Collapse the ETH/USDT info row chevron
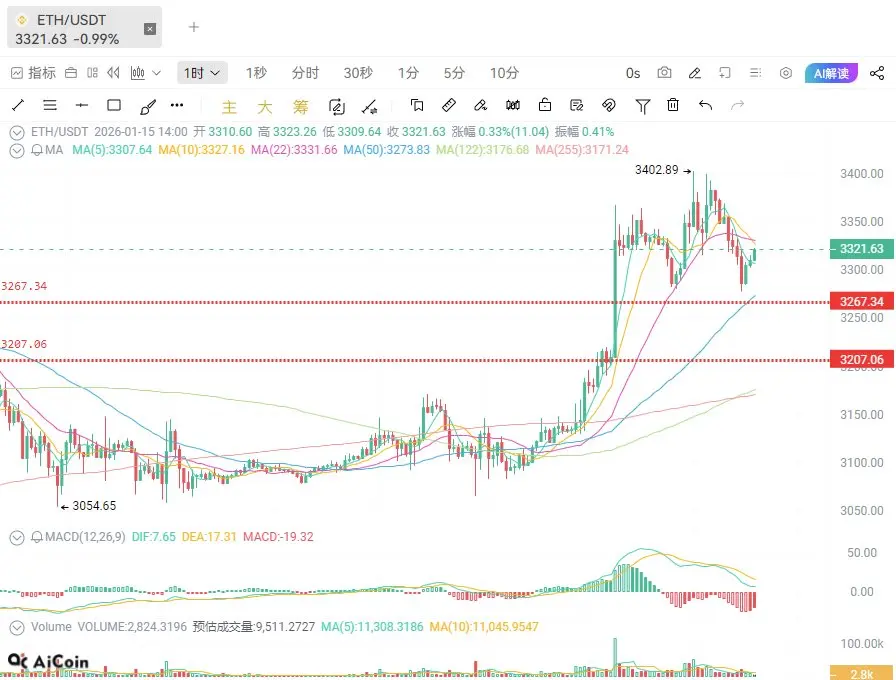 17,133
